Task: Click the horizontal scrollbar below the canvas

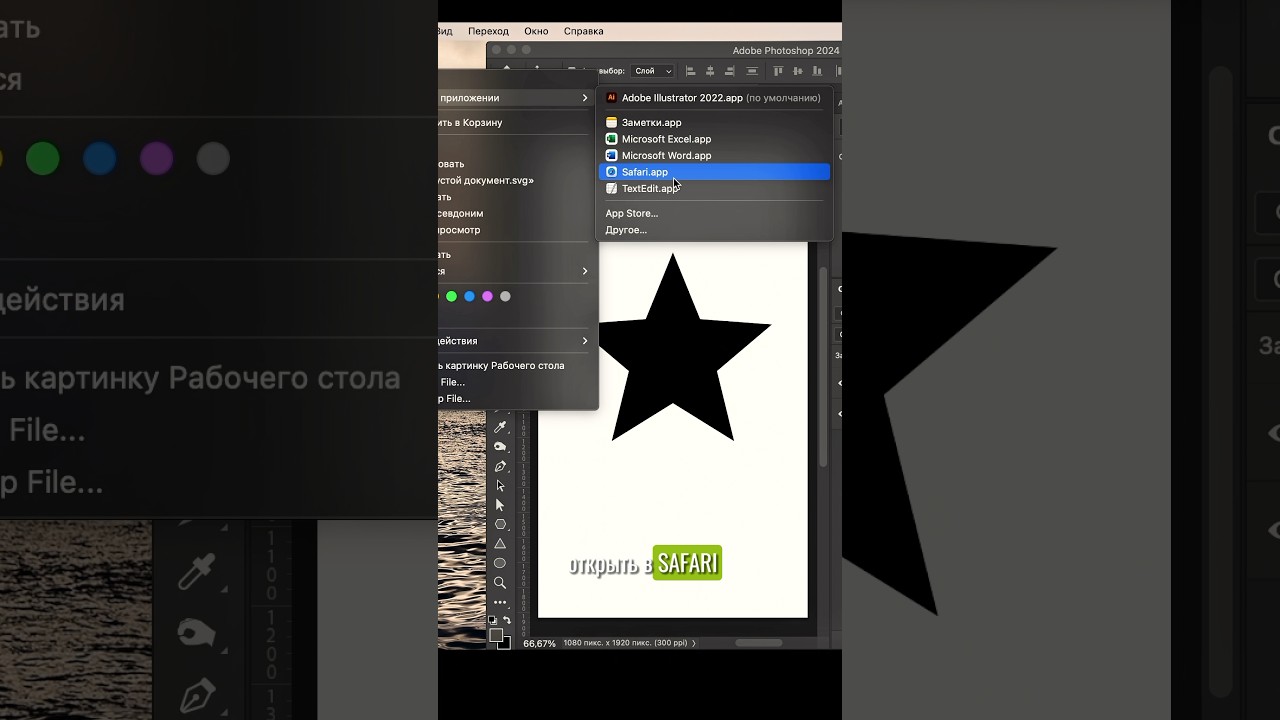Action: pos(759,643)
